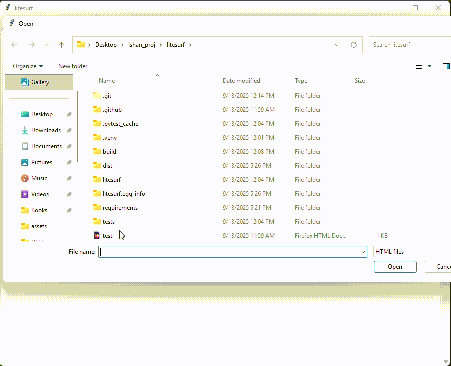Screen dimensions: 451x366
Task: Select the dist folder
Action: click(x=103, y=165)
